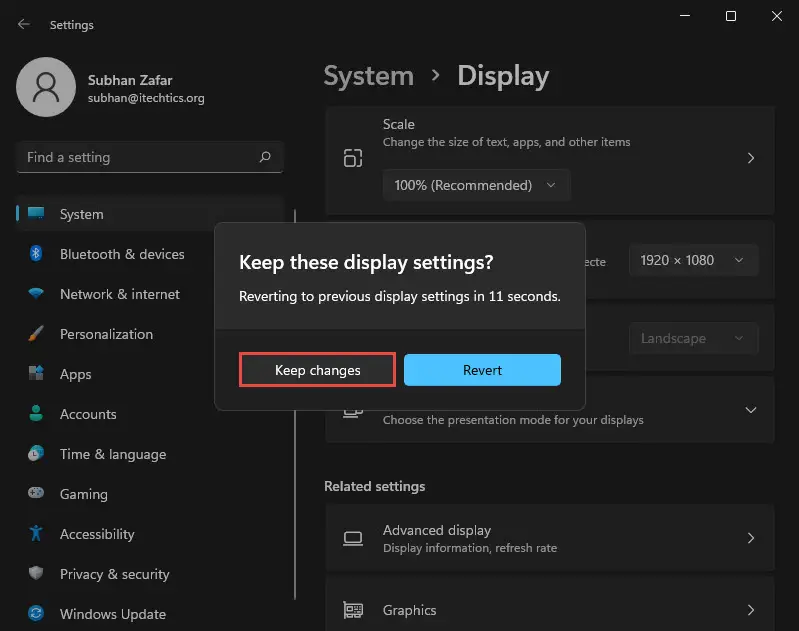
Task: Click the Advanced display label
Action: click(437, 530)
